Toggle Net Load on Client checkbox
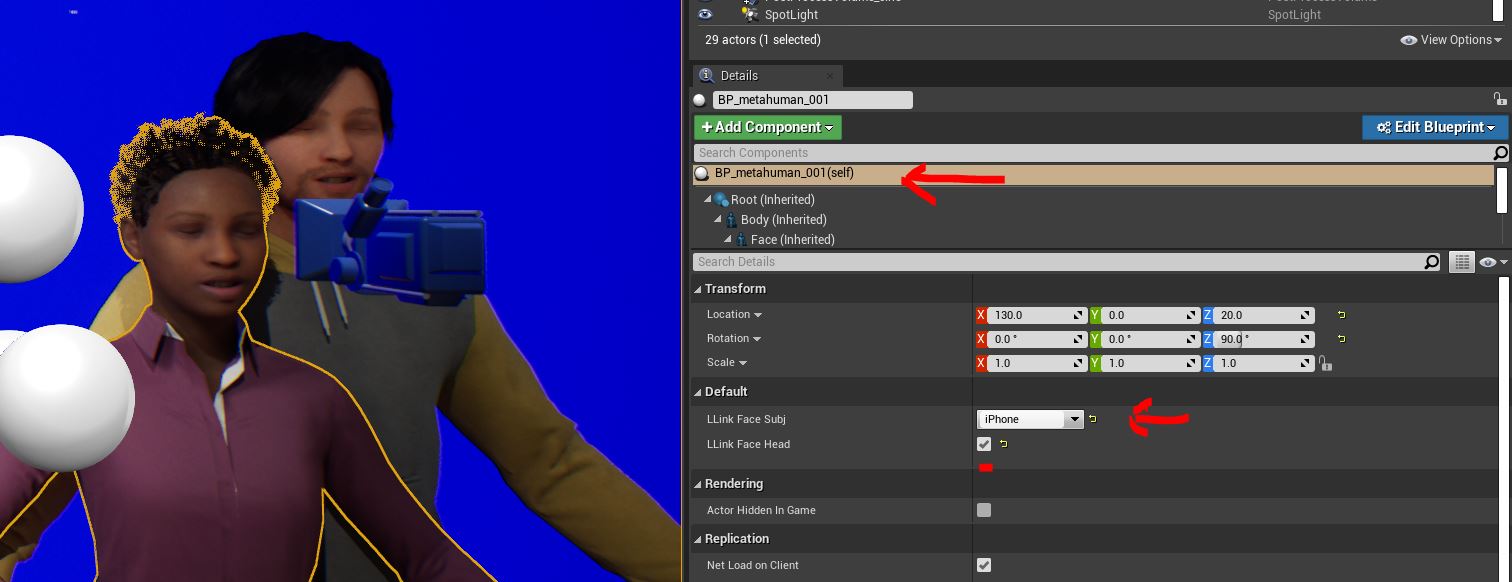 (984, 565)
